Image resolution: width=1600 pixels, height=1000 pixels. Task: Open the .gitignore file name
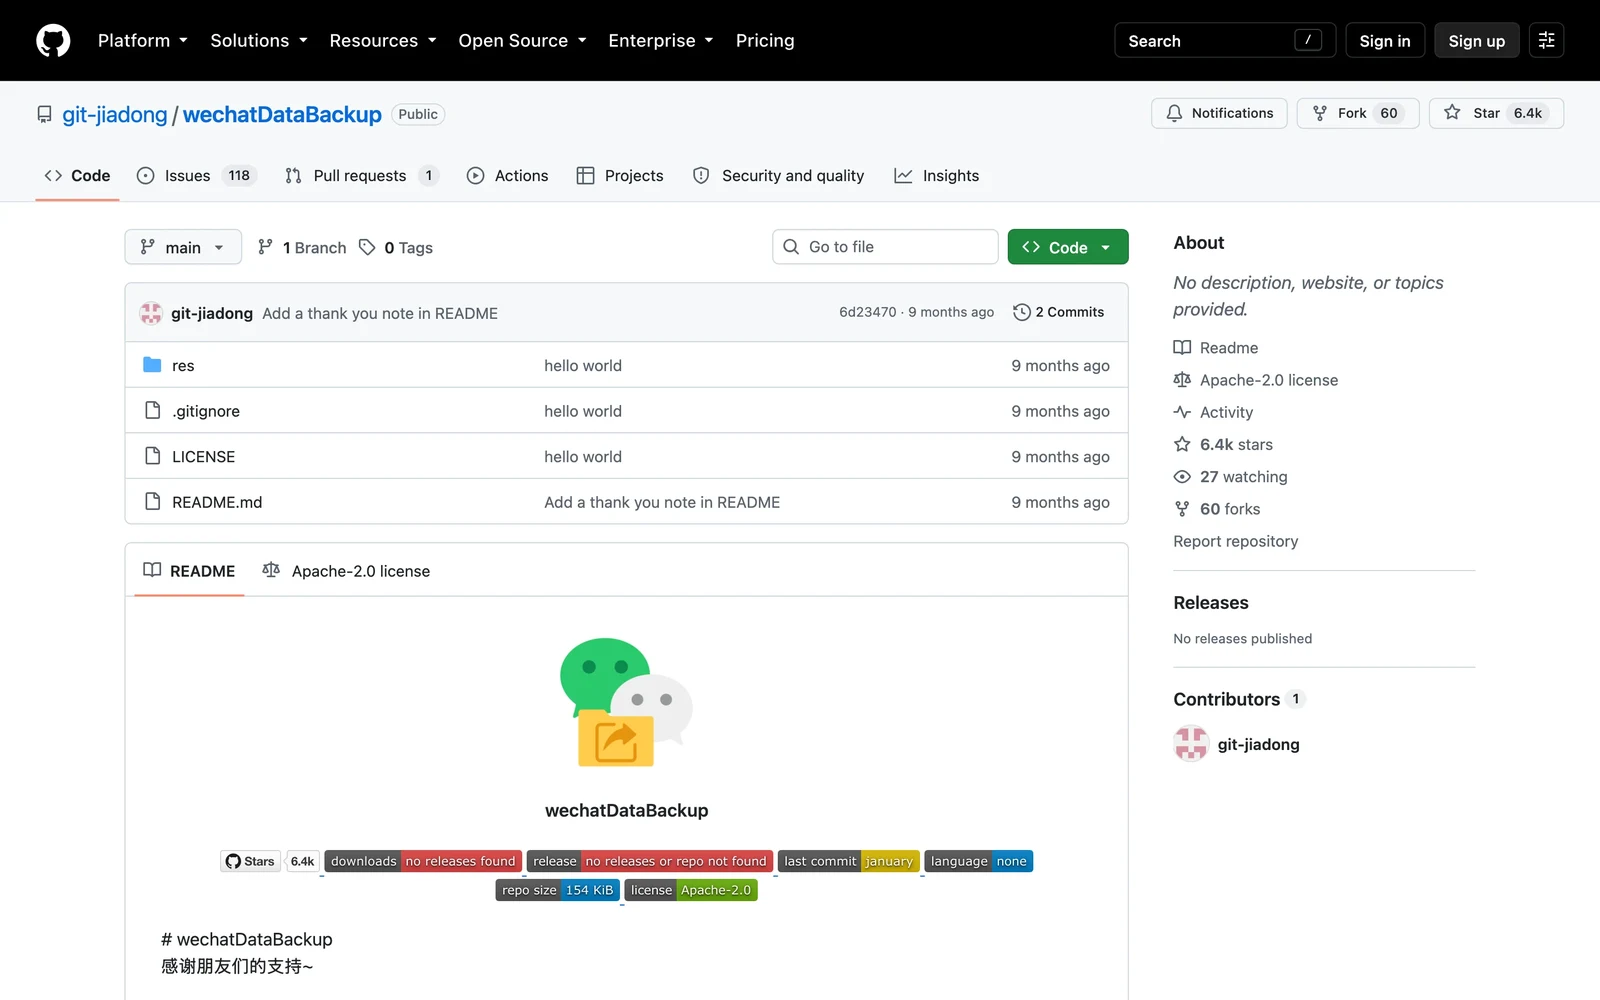206,411
